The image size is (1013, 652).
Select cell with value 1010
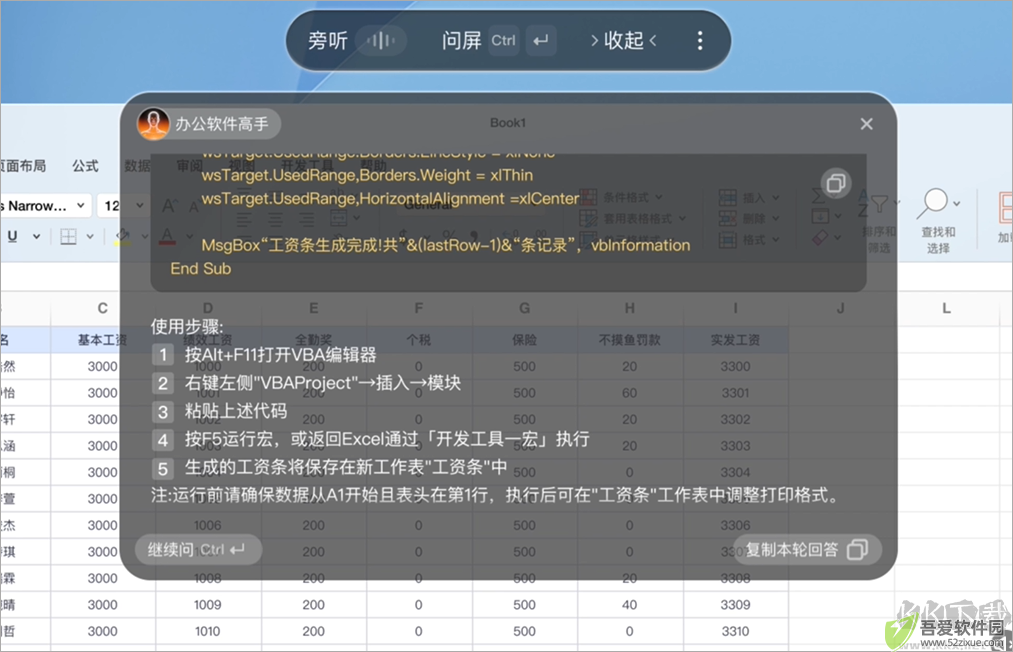pyautogui.click(x=207, y=631)
